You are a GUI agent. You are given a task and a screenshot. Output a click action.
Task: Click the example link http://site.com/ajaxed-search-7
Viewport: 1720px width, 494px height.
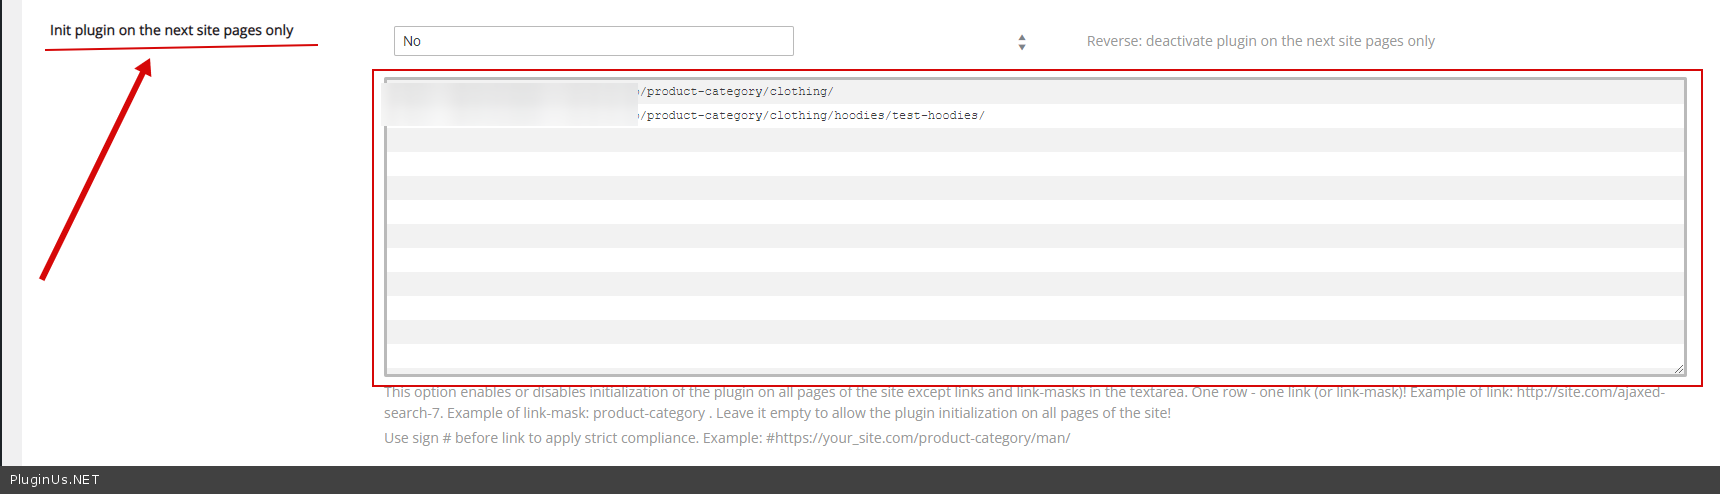click(x=1590, y=392)
